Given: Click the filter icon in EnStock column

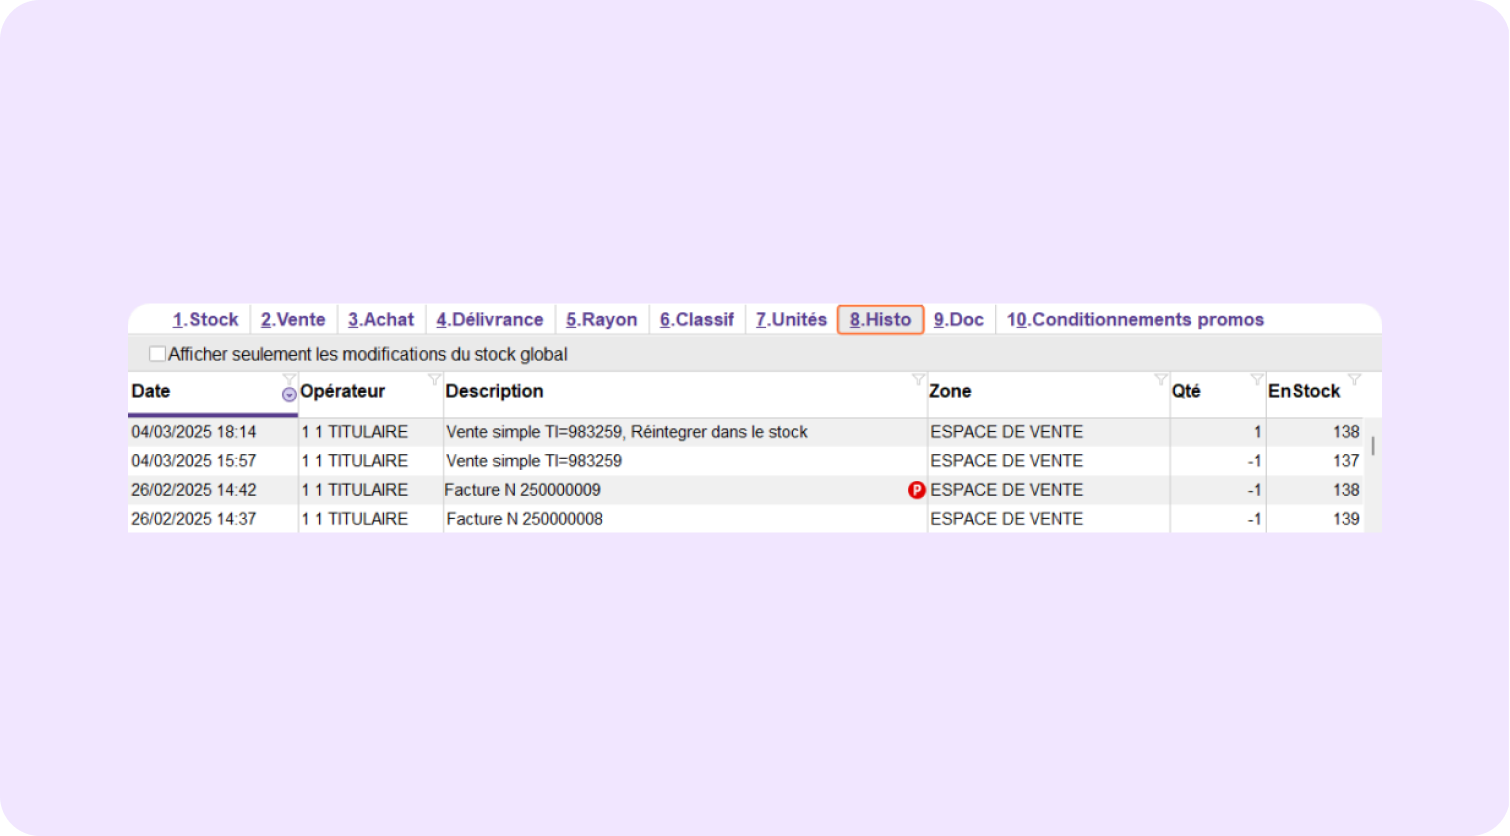Looking at the screenshot, I should [x=1354, y=379].
